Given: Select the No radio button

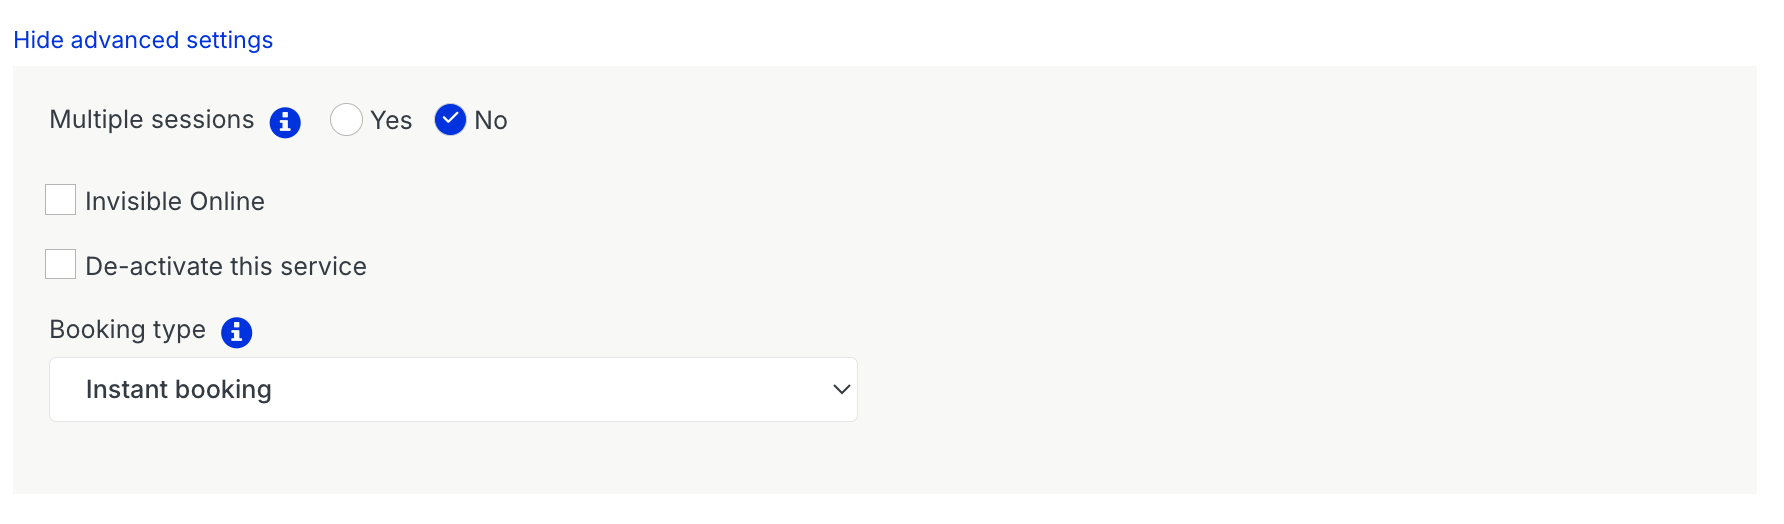Looking at the screenshot, I should (x=450, y=120).
